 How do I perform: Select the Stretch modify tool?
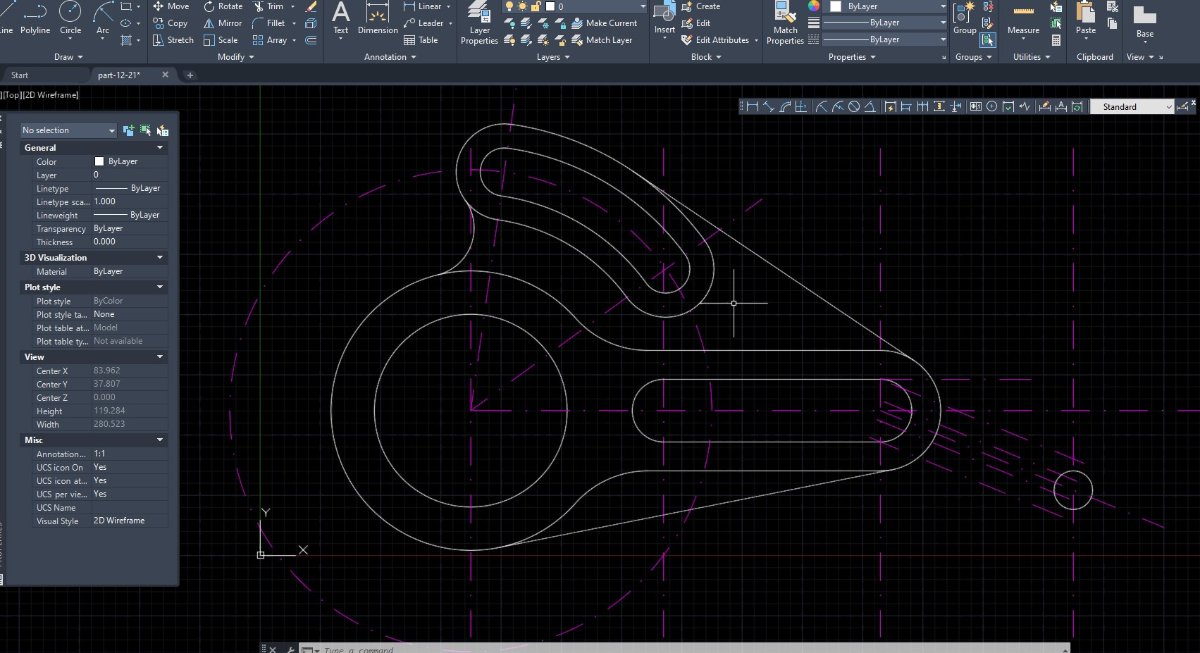click(x=174, y=40)
